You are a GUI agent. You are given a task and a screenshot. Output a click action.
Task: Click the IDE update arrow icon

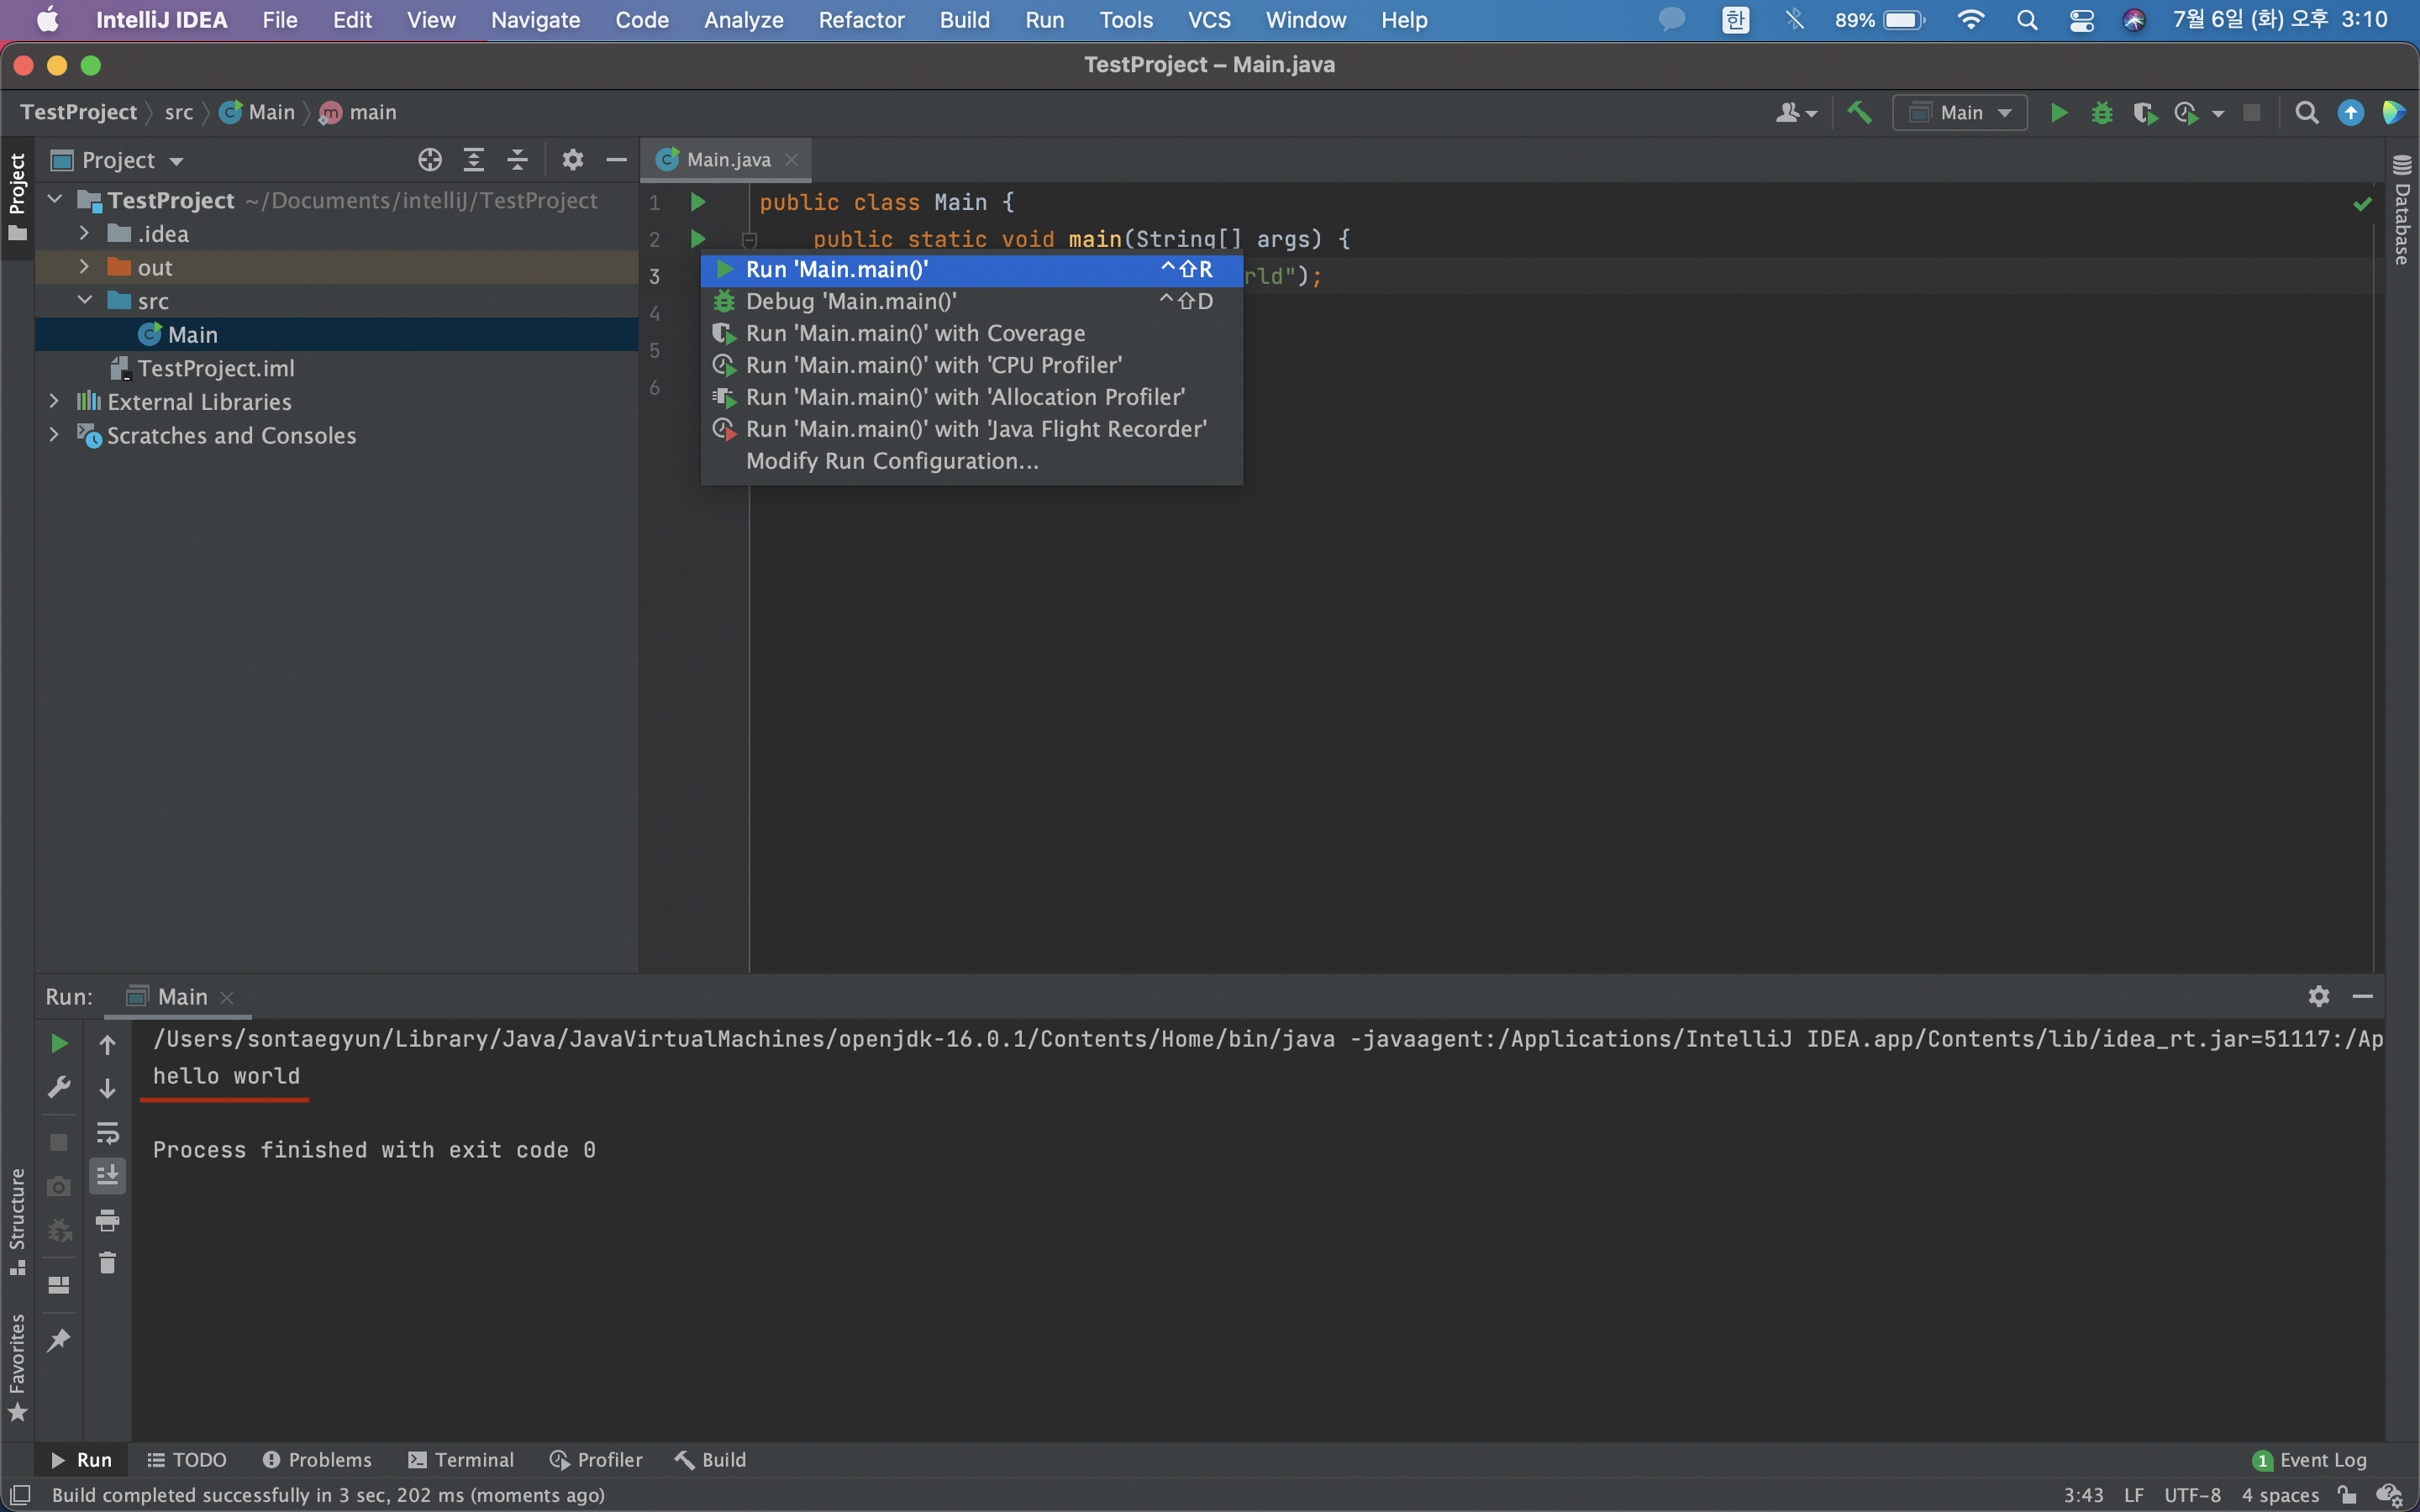coord(2350,113)
